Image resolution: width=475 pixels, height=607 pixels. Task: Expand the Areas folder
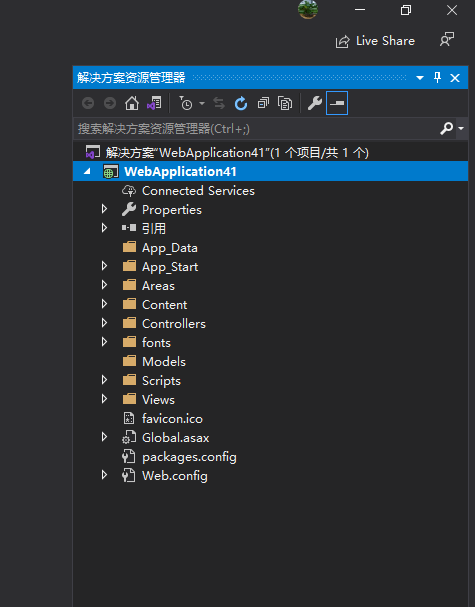point(104,285)
